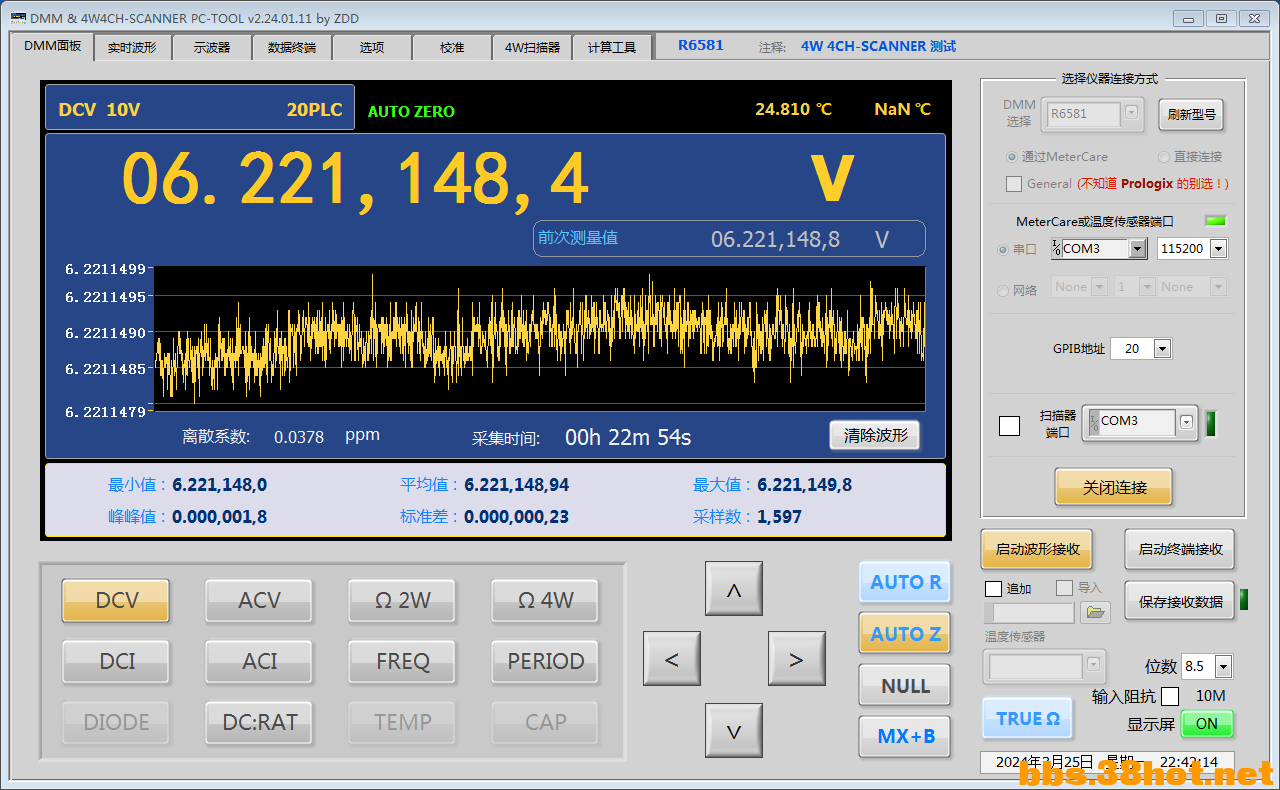Choose the 网络 network radio button

pyautogui.click(x=1003, y=291)
